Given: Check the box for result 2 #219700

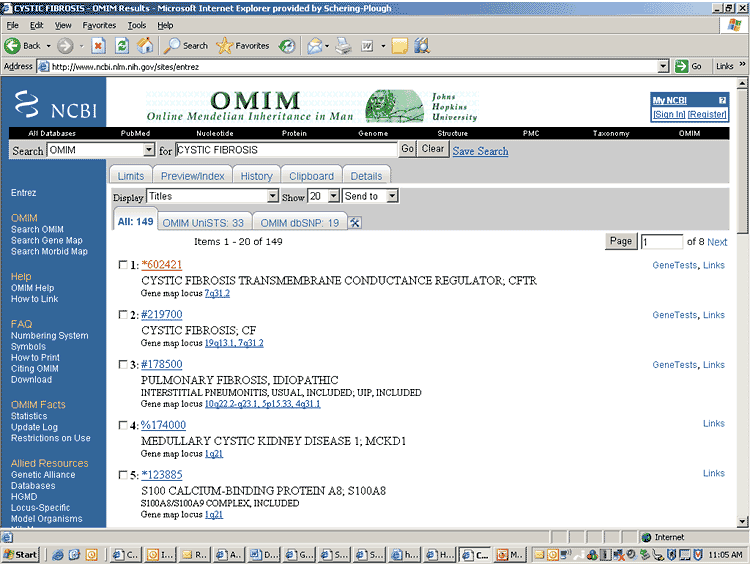Looking at the screenshot, I should click(123, 314).
